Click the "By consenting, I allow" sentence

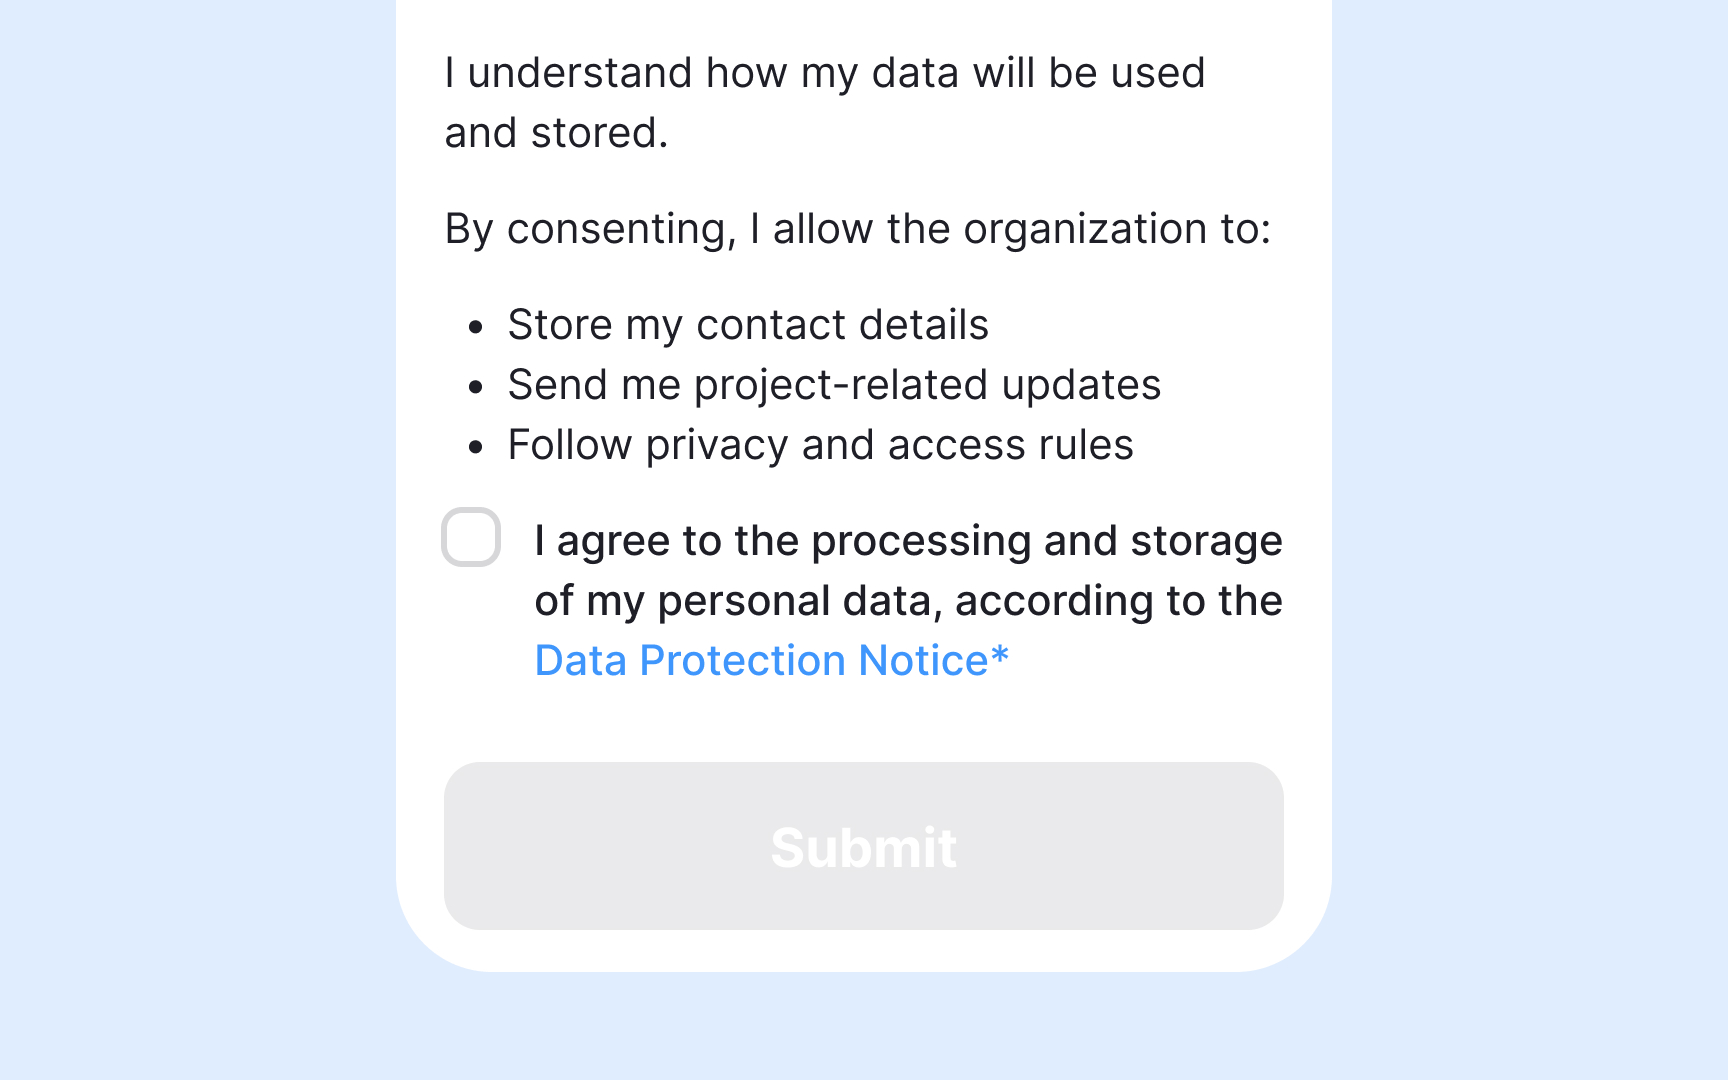point(857,229)
